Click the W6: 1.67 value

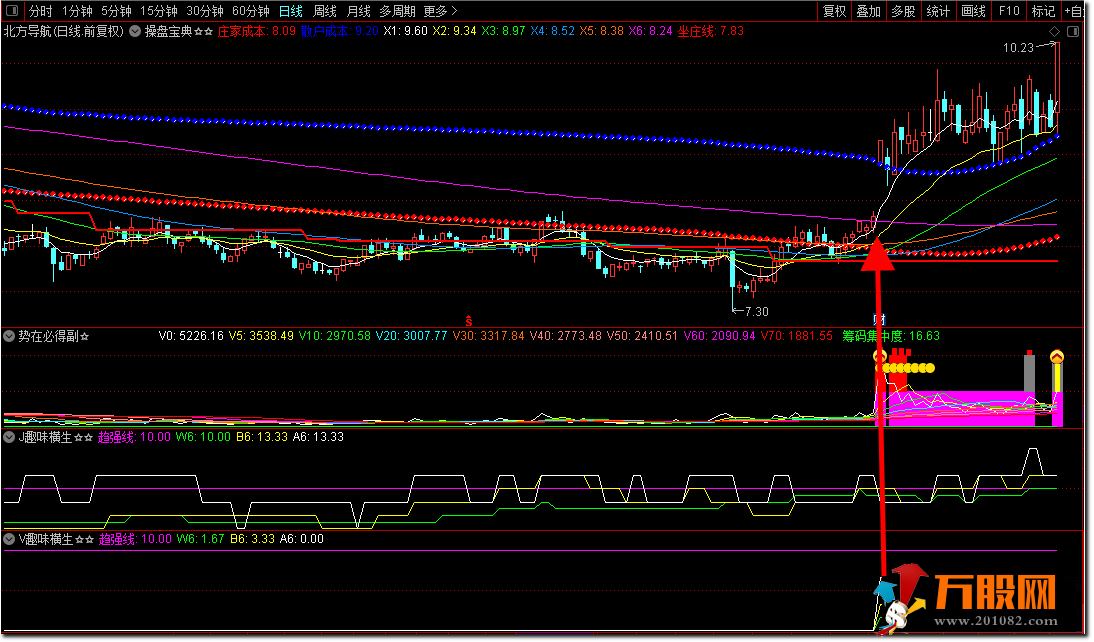[x=200, y=539]
